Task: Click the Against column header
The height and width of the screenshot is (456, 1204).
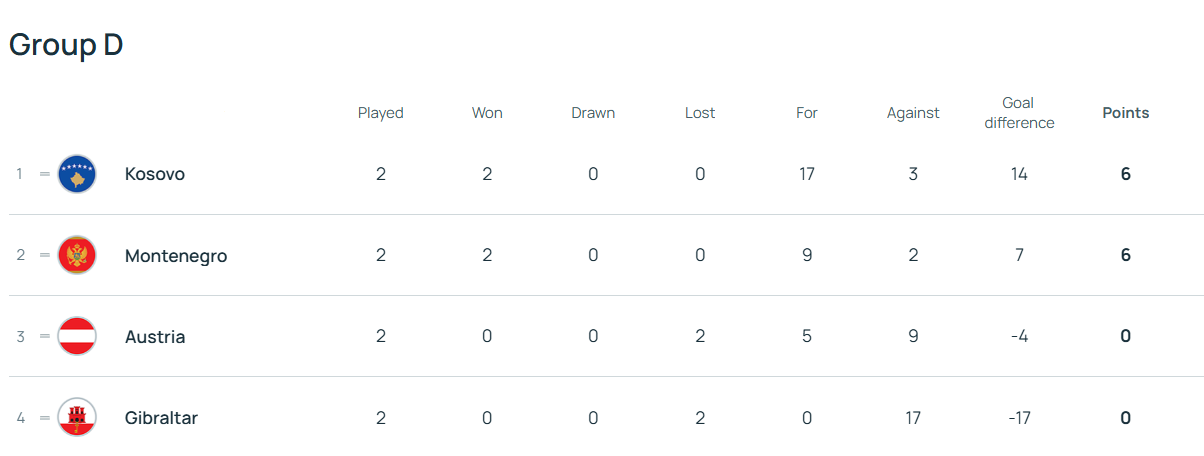Action: (x=912, y=113)
